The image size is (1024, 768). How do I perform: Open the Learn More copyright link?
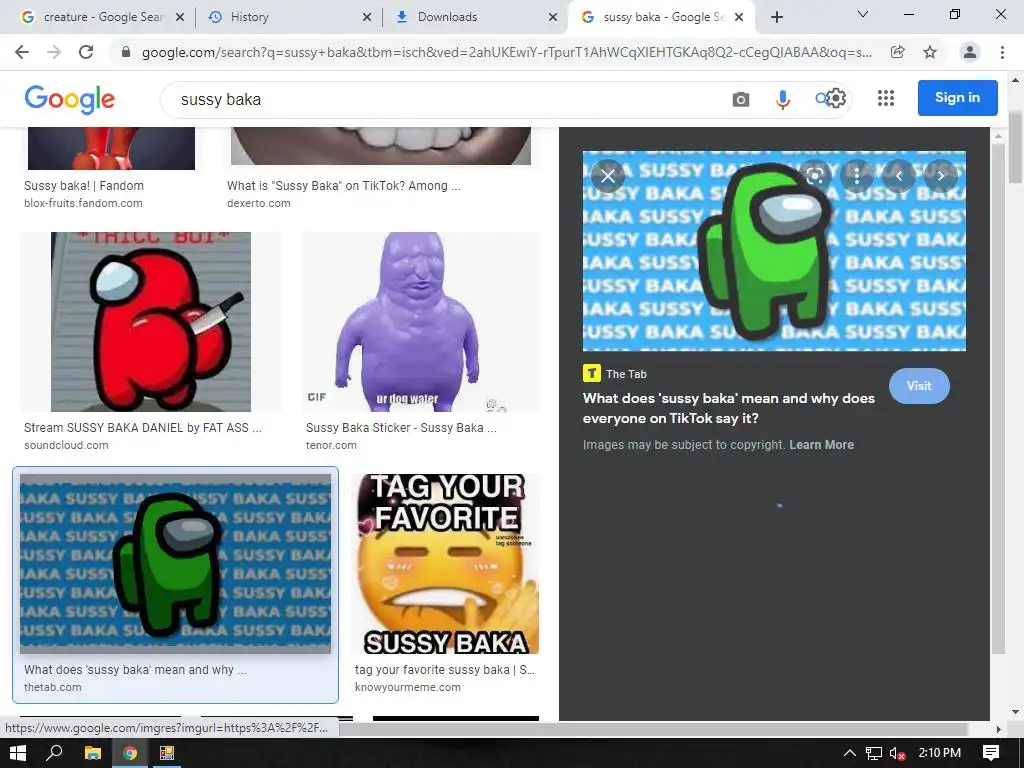pos(821,445)
